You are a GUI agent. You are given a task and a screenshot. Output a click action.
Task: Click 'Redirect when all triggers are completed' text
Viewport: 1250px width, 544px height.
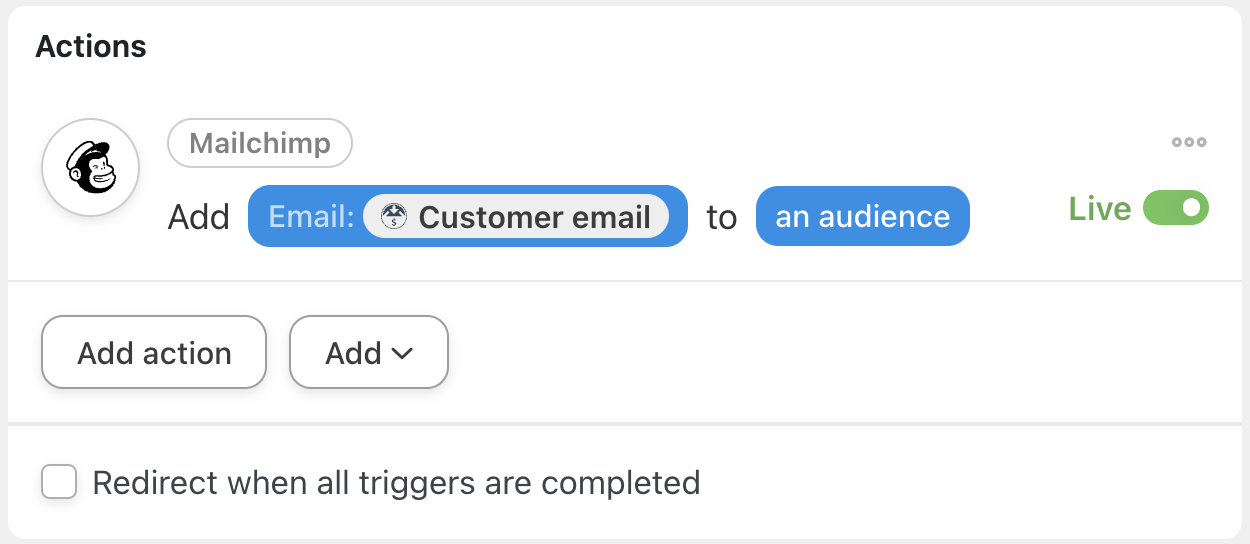point(396,483)
